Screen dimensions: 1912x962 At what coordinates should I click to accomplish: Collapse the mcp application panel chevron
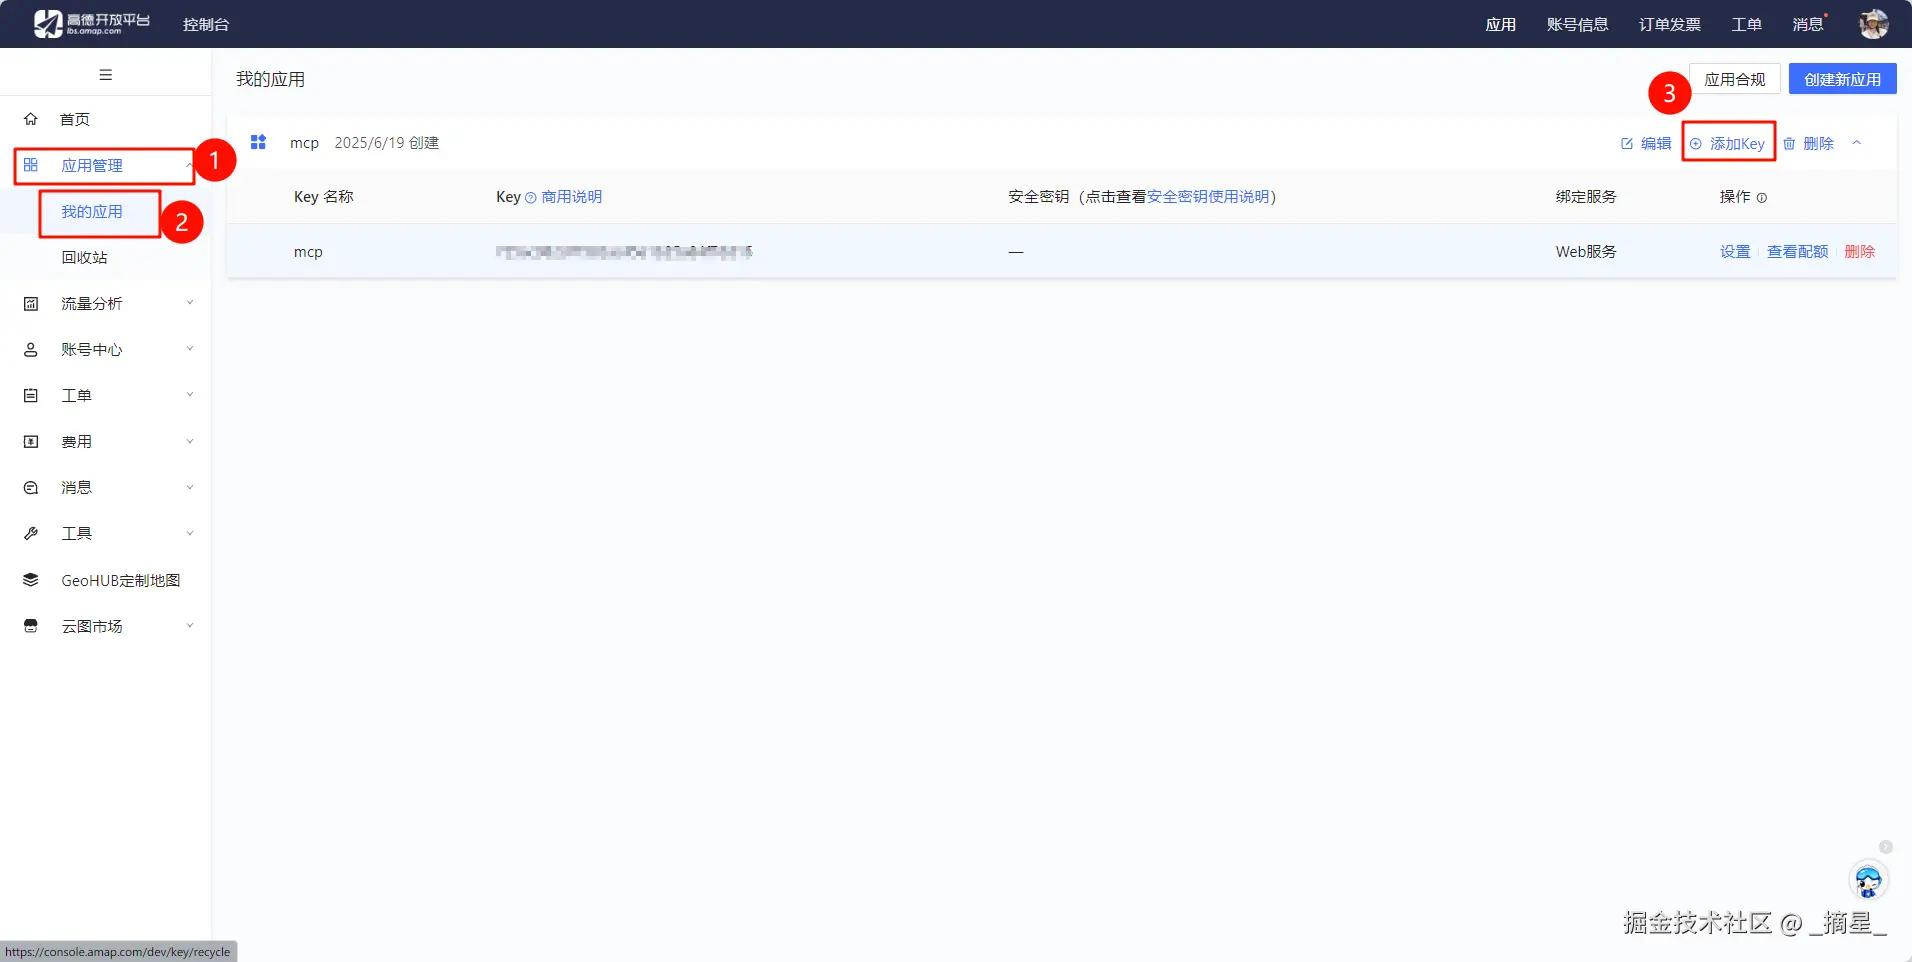pos(1857,143)
